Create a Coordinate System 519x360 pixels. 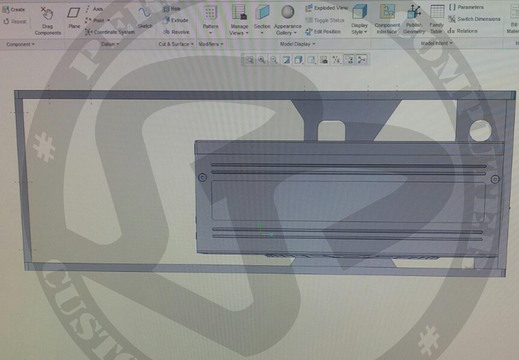pos(110,32)
